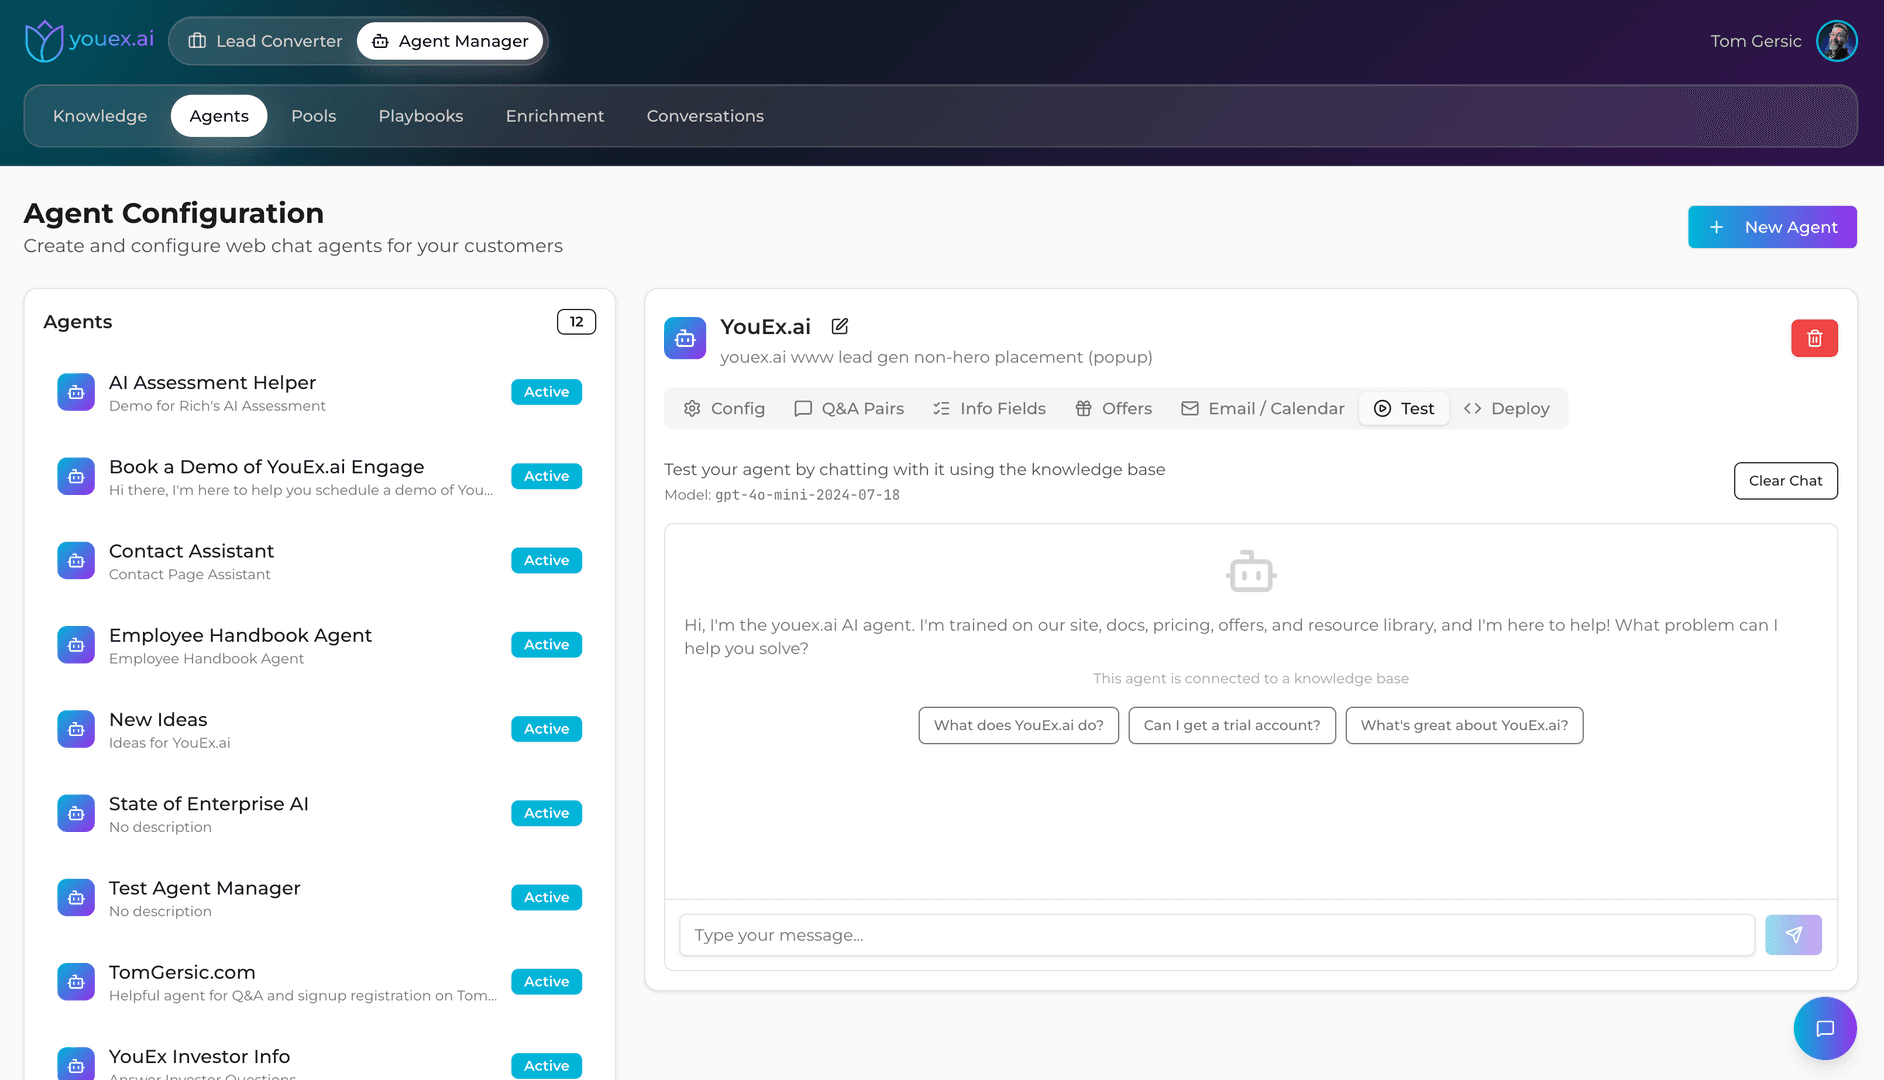Click Active badge for Contact Assistant

point(546,560)
